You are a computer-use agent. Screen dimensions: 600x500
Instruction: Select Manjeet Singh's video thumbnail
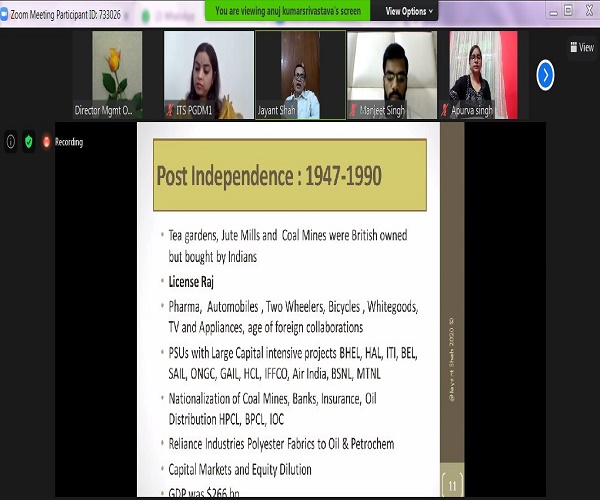392,75
